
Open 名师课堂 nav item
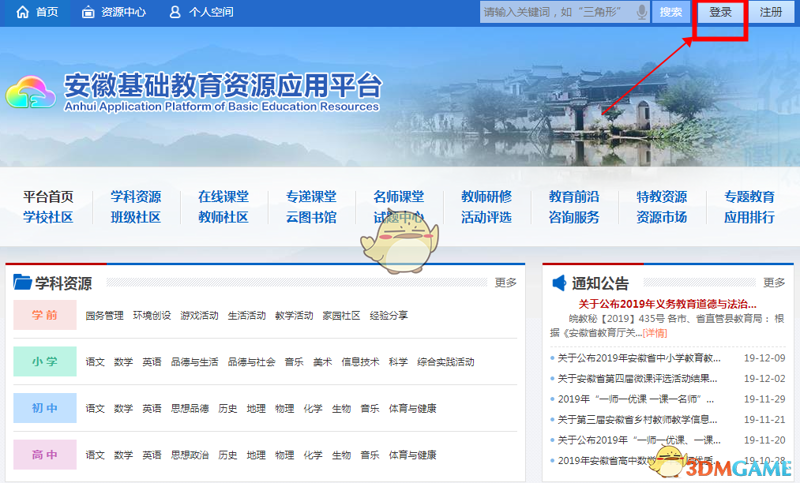[x=398, y=196]
